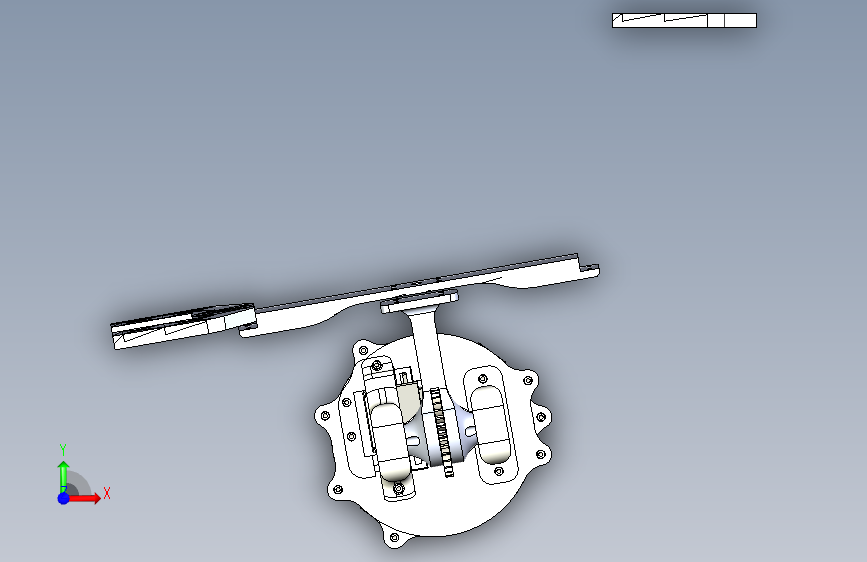Image resolution: width=867 pixels, height=562 pixels.
Task: Select the toothed gear wheel in the assembly
Action: (442, 431)
